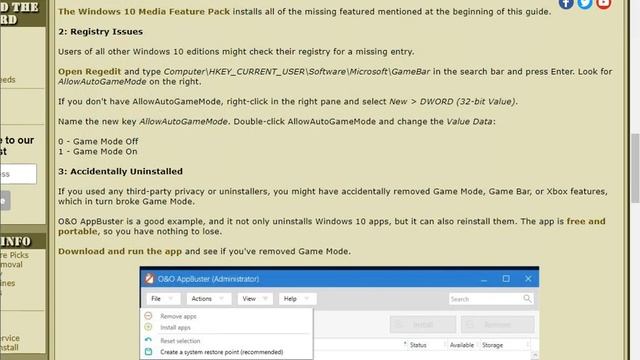Click the Reset selection arrow icon
Screen dimensions: 640x360
(148, 340)
